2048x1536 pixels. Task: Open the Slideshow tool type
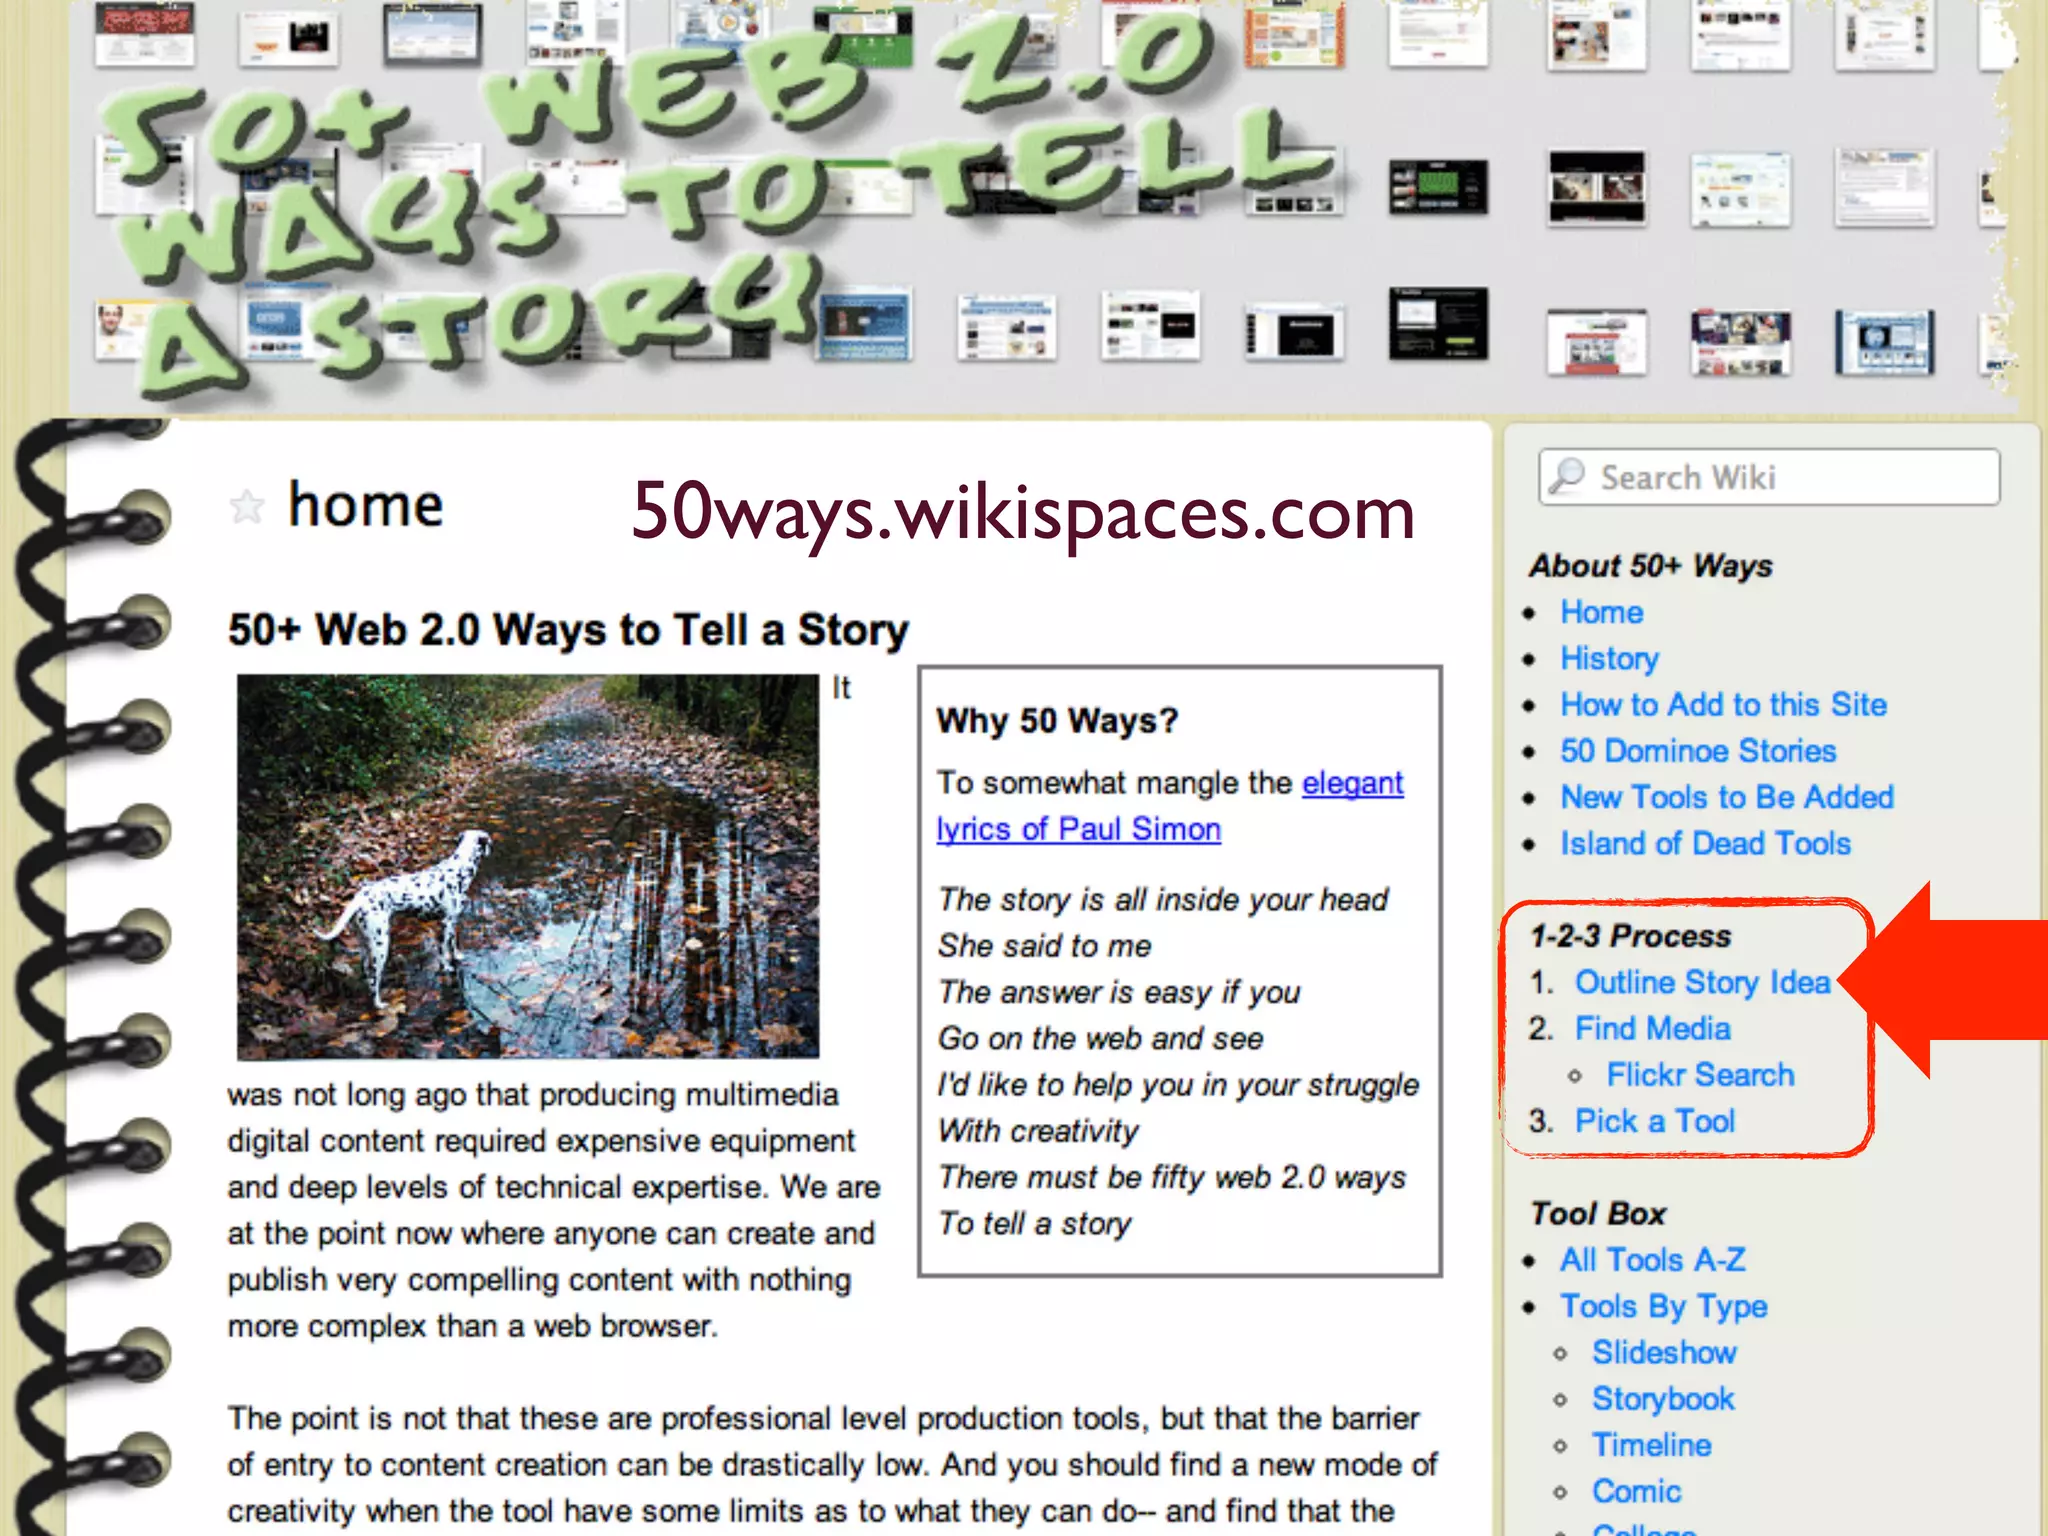click(1664, 1352)
